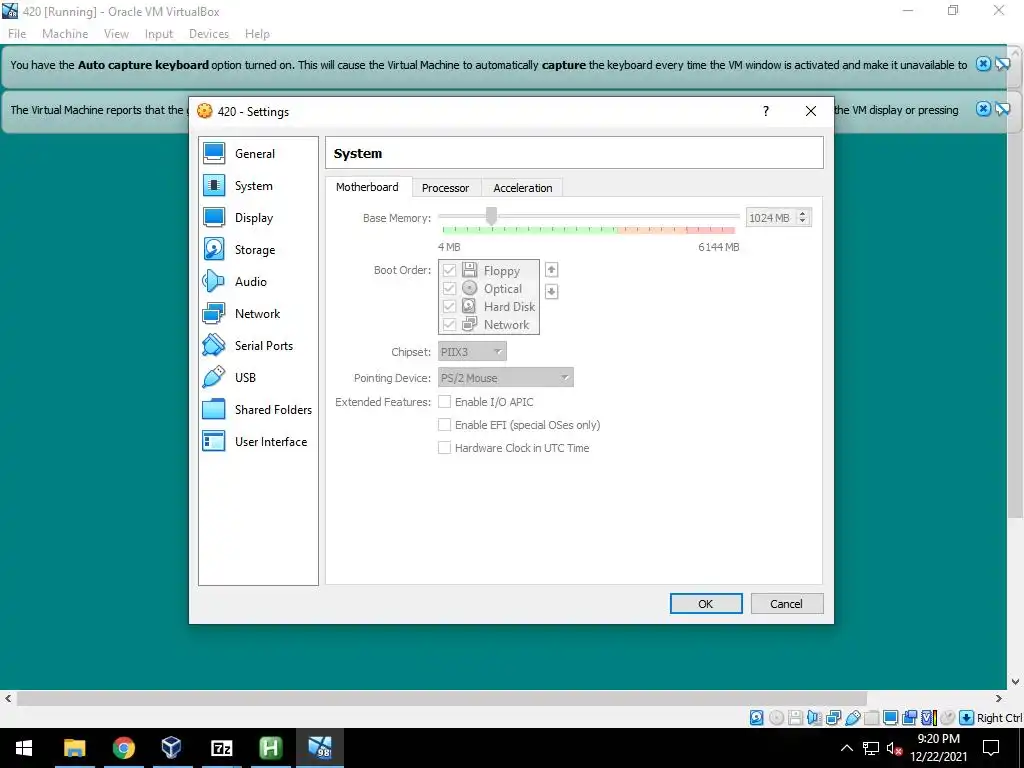Click the Base Memory slider handle
This screenshot has height=768, width=1024.
click(491, 216)
